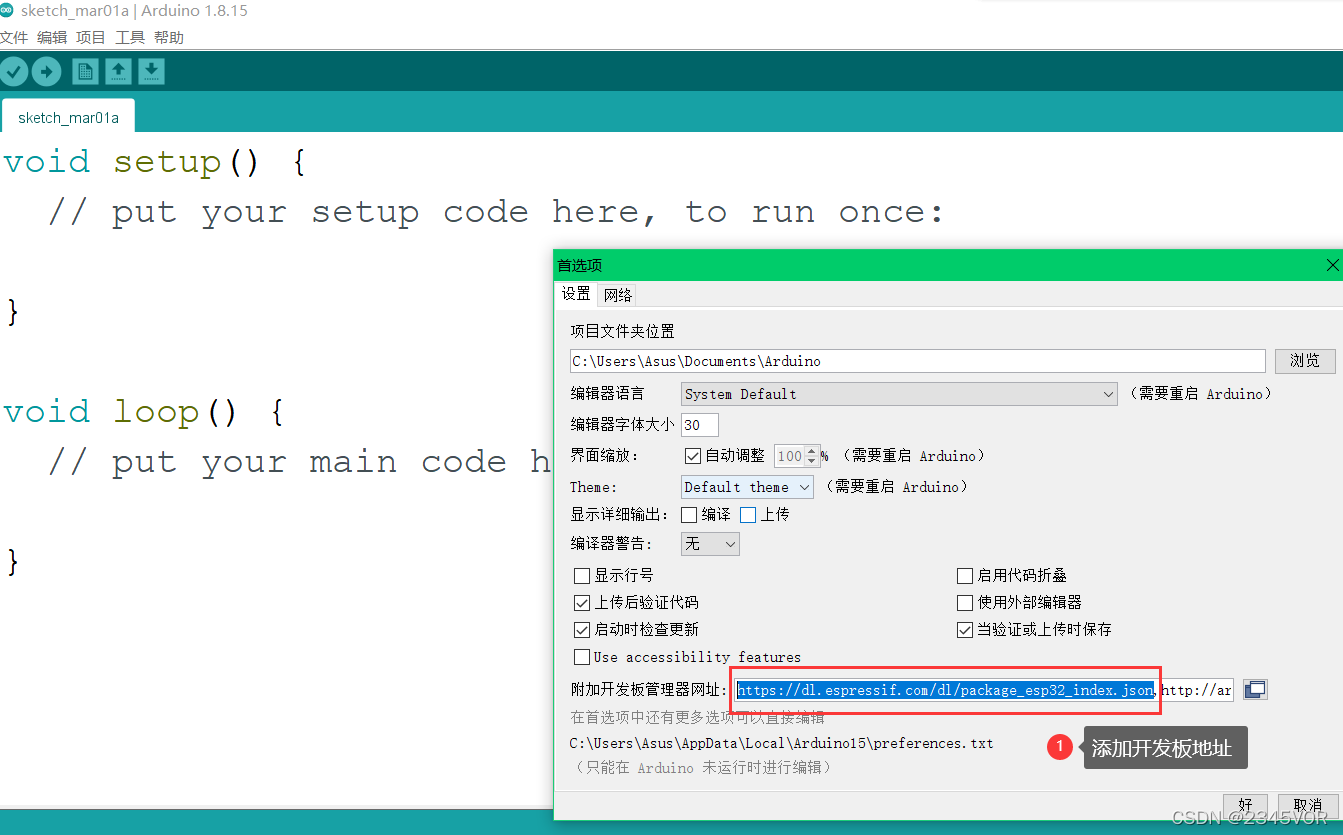Enable 使用外部编辑器 checkbox
The height and width of the screenshot is (835, 1343).
click(965, 603)
